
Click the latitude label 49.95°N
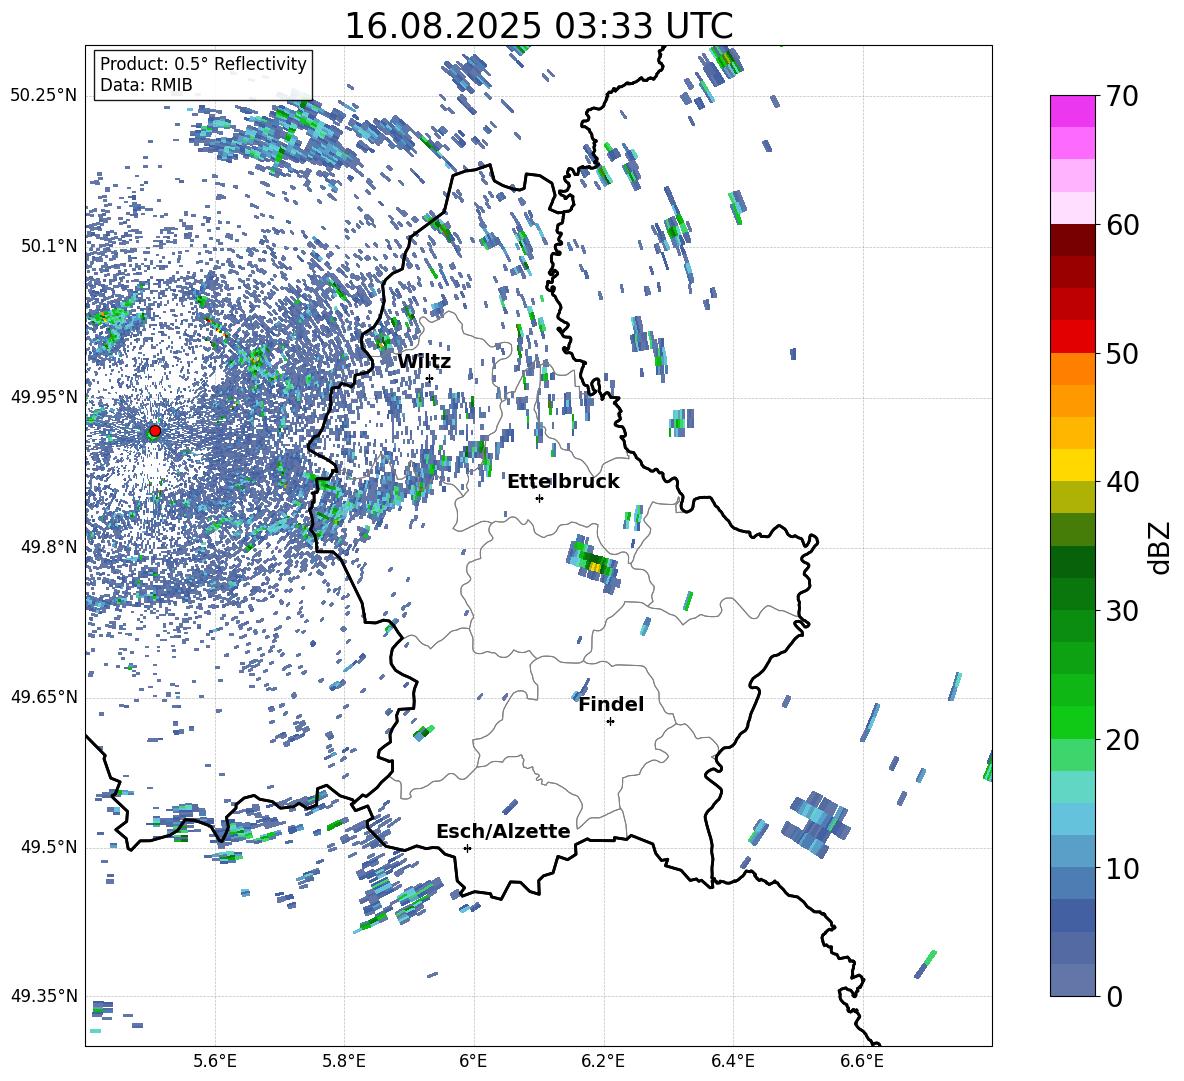[44, 397]
